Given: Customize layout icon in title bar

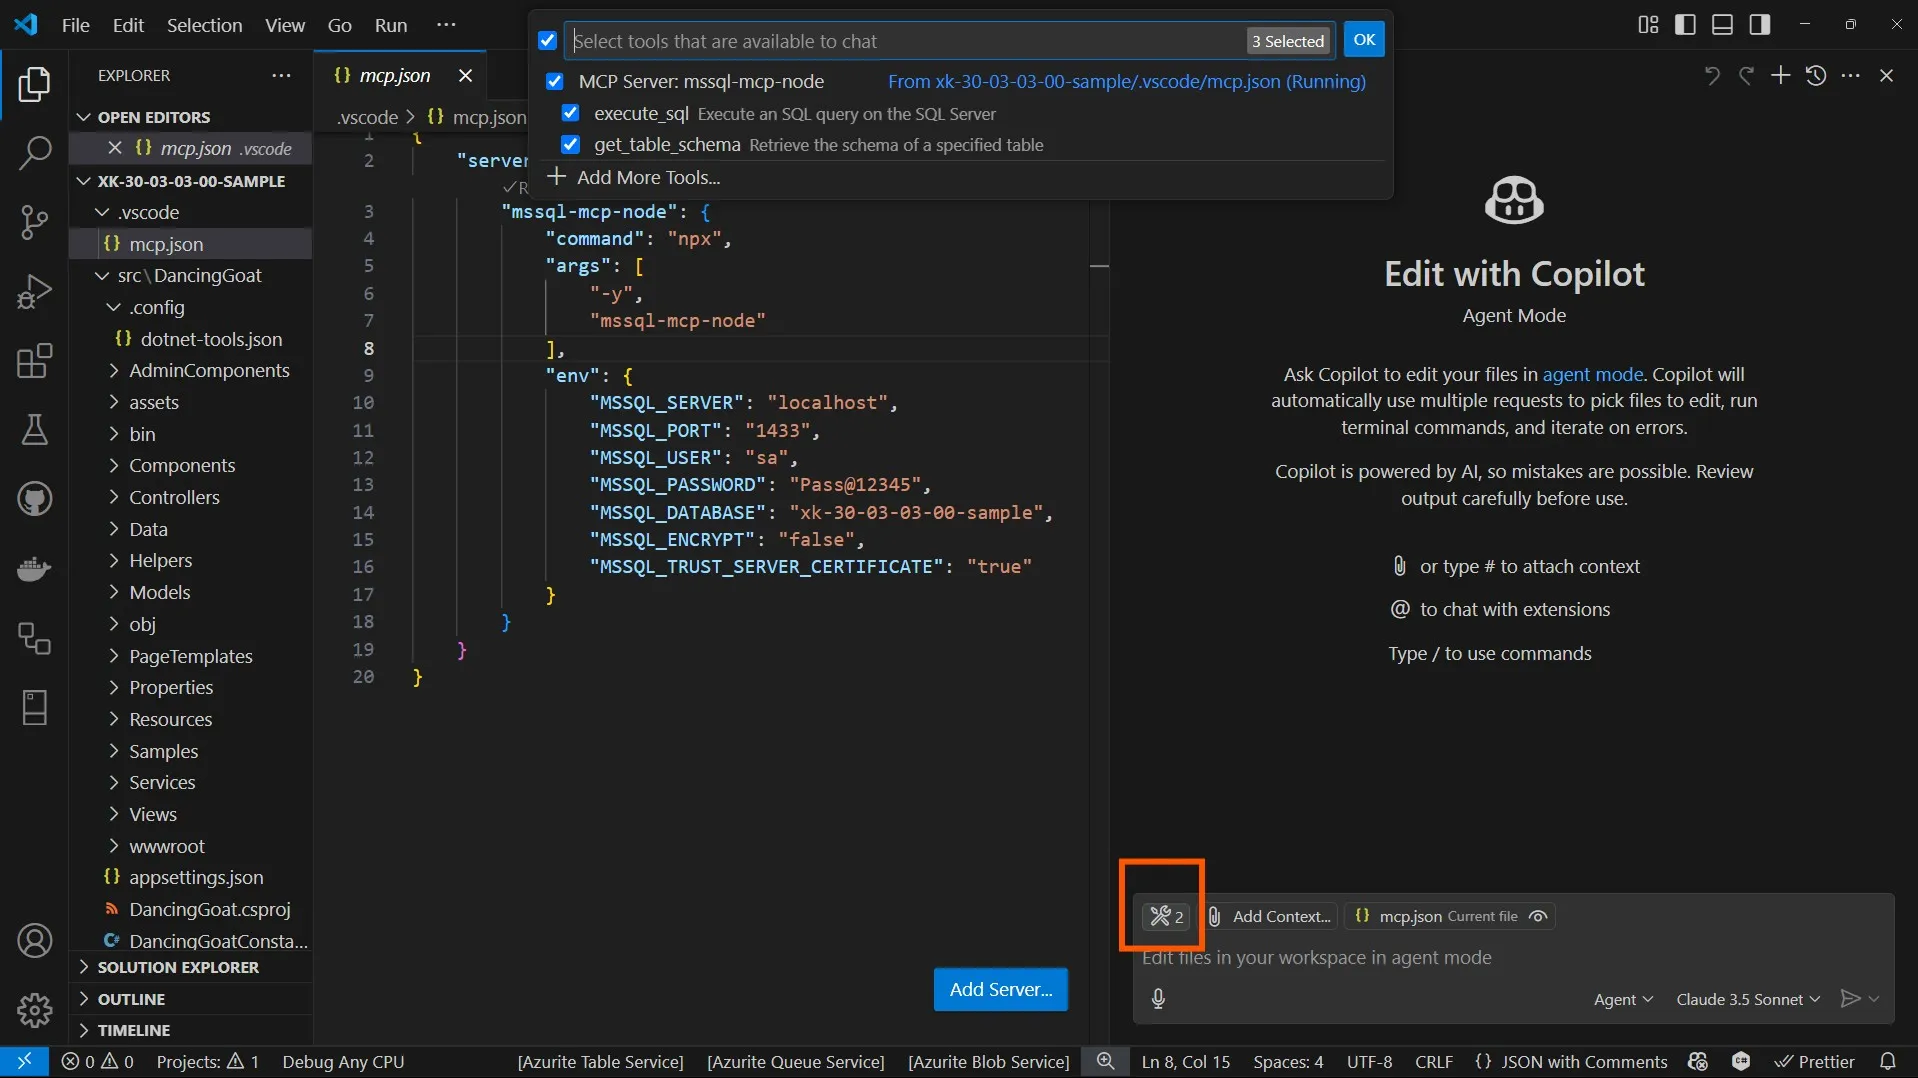Looking at the screenshot, I should pyautogui.click(x=1648, y=24).
